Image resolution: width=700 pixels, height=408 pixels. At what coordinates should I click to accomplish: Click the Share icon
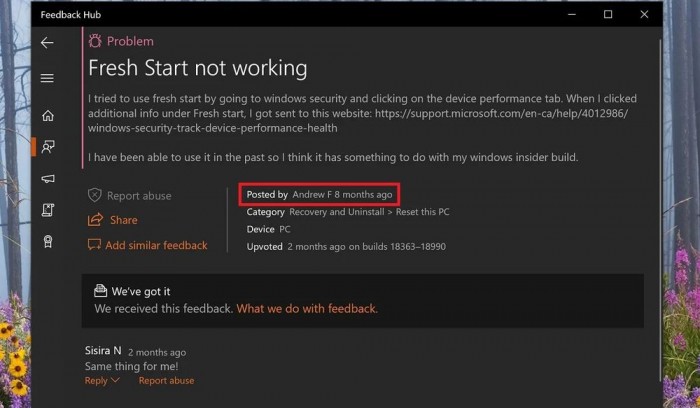click(x=95, y=220)
